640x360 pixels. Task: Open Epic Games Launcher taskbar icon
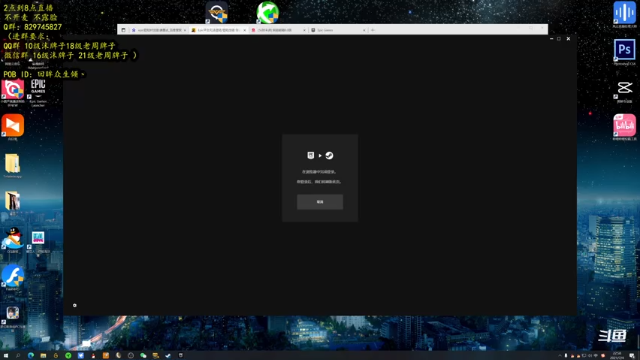[x=181, y=356]
